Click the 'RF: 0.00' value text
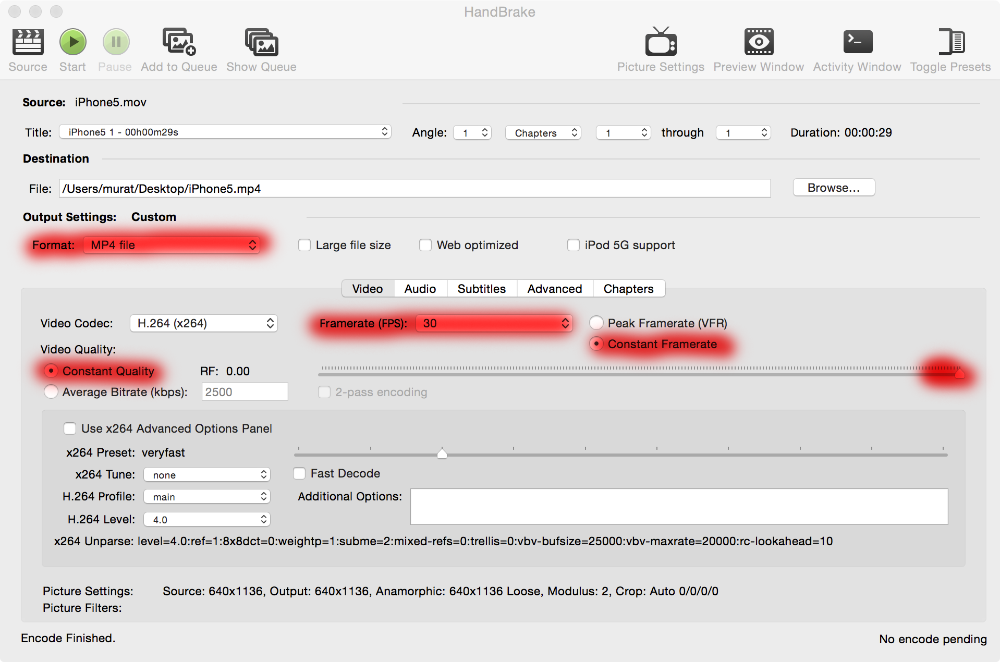1000x662 pixels. 224,371
